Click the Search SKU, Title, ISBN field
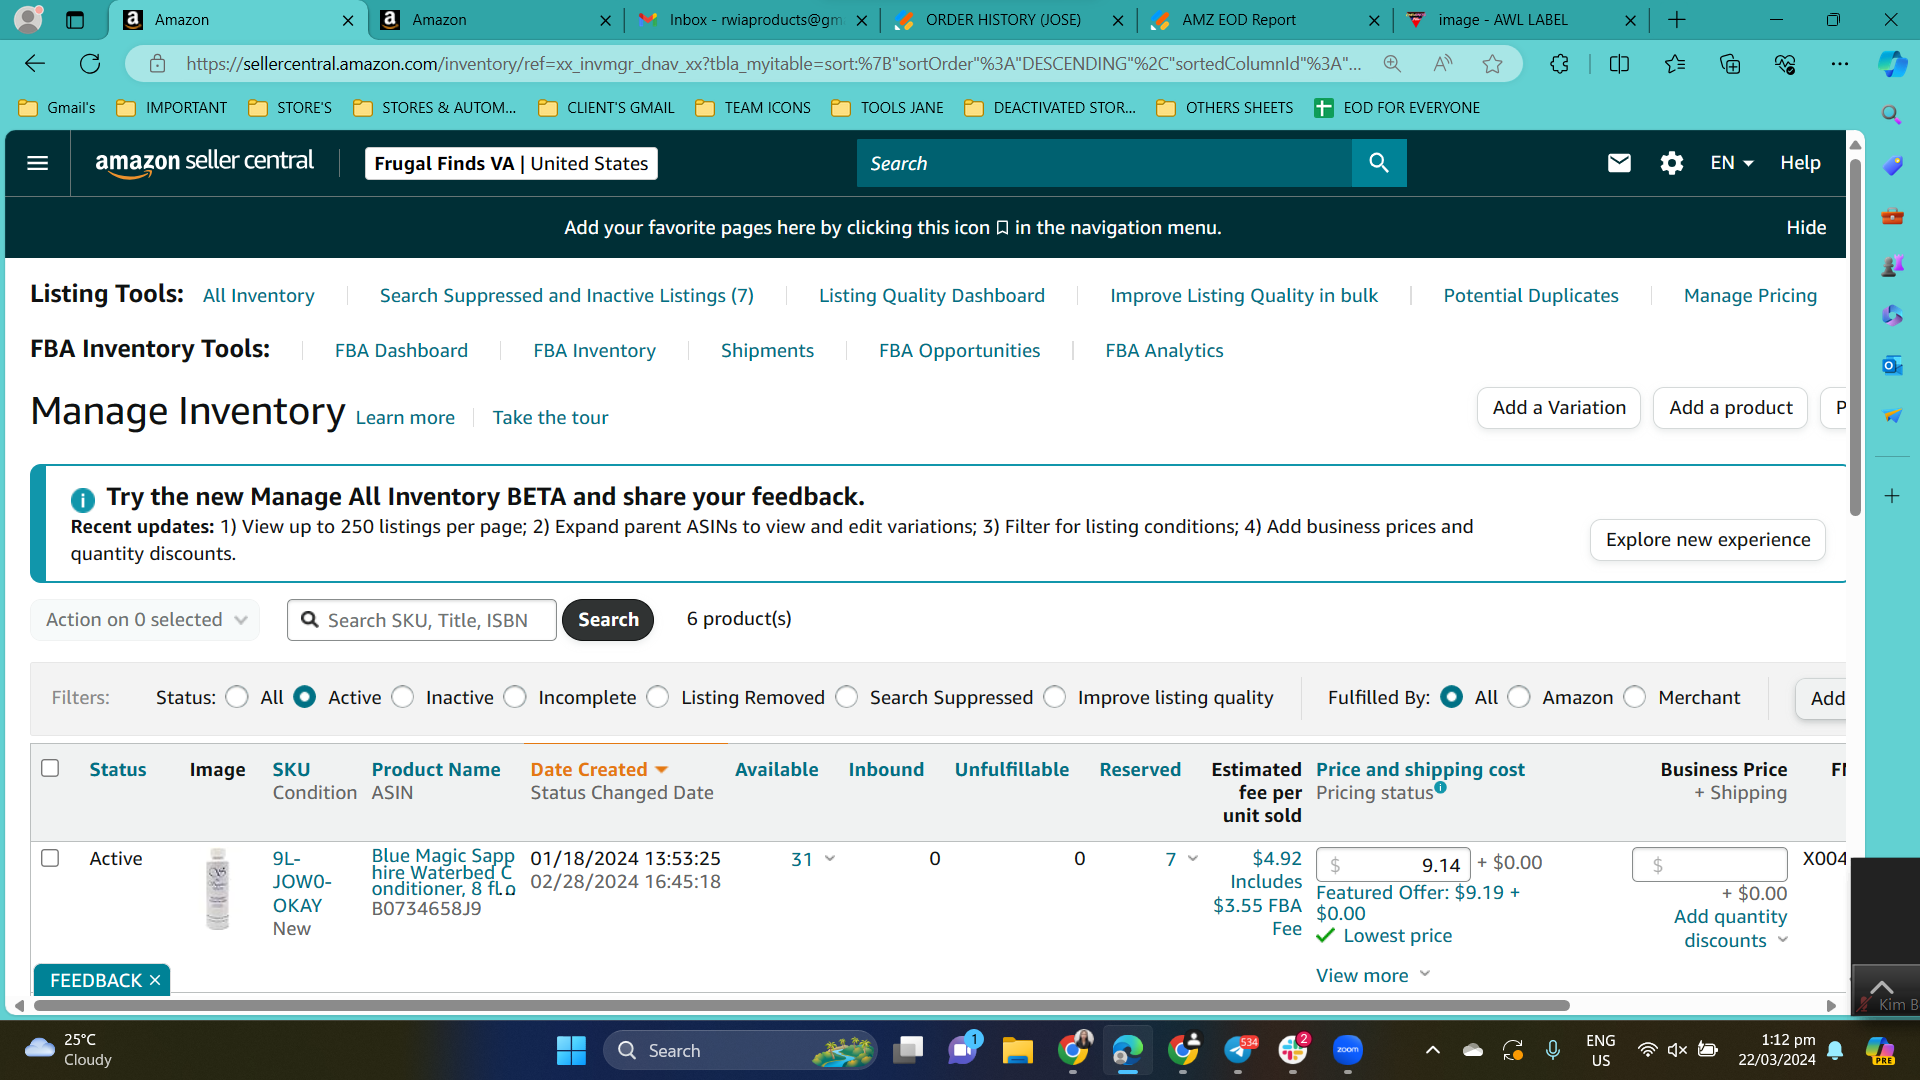The height and width of the screenshot is (1080, 1920). click(422, 620)
